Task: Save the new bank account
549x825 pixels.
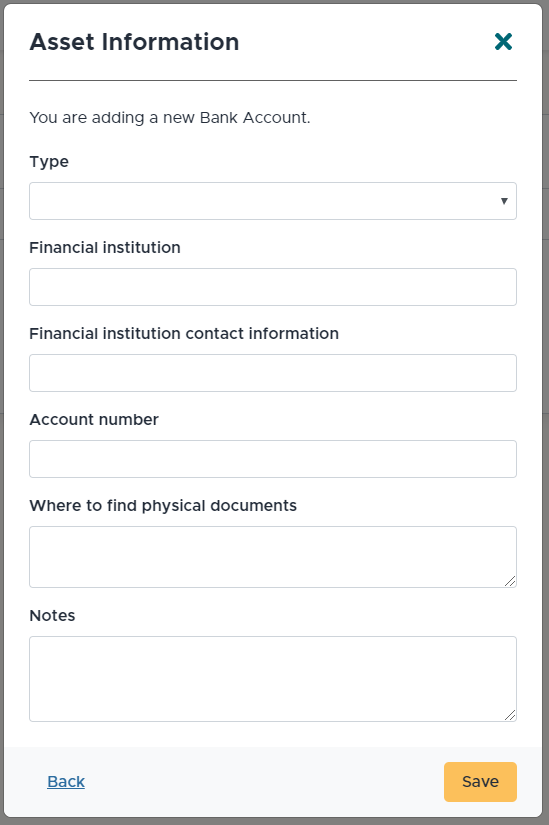Action: point(480,782)
